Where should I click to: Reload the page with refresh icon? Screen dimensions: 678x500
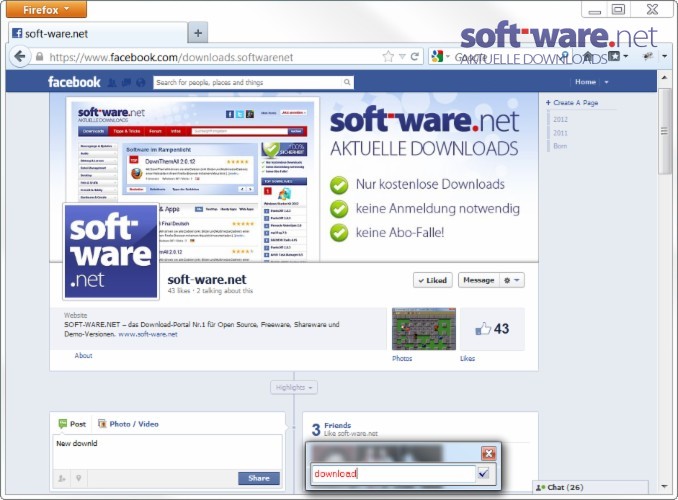pos(415,57)
